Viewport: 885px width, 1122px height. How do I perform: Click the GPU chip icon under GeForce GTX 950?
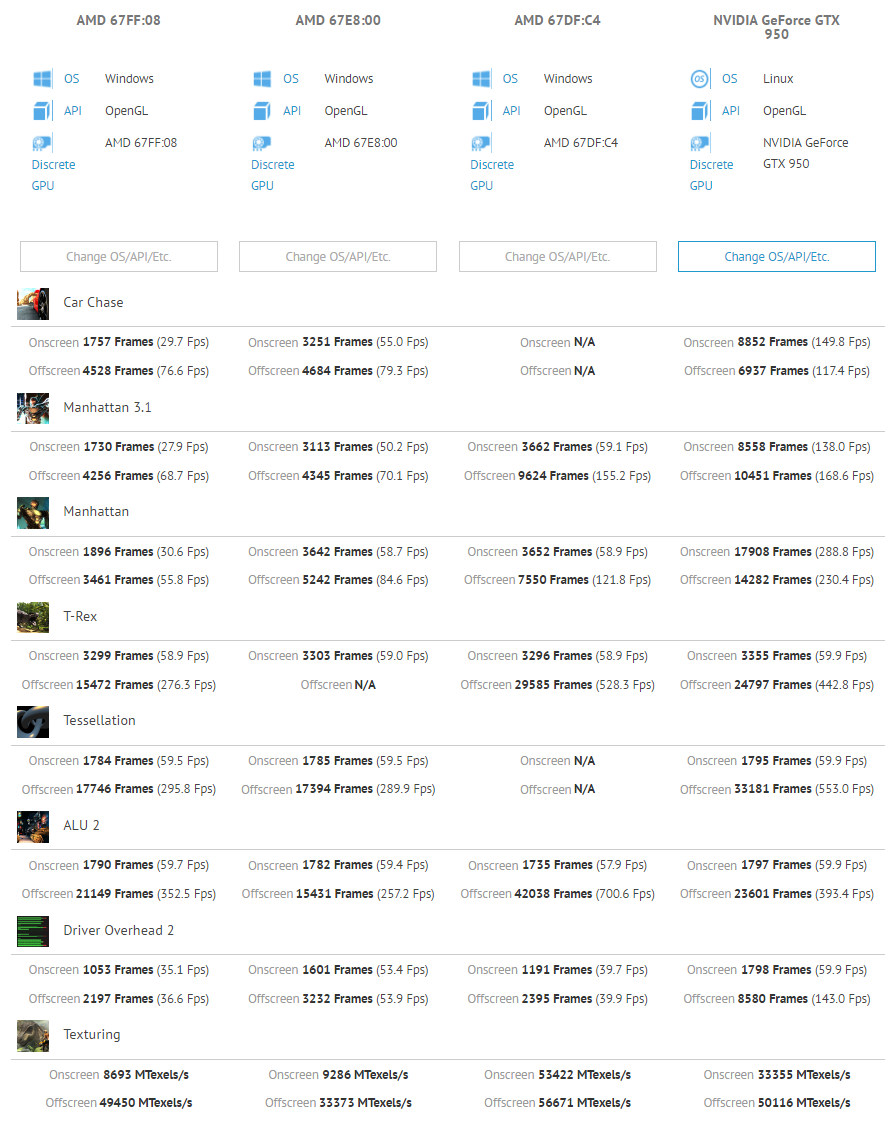click(700, 143)
